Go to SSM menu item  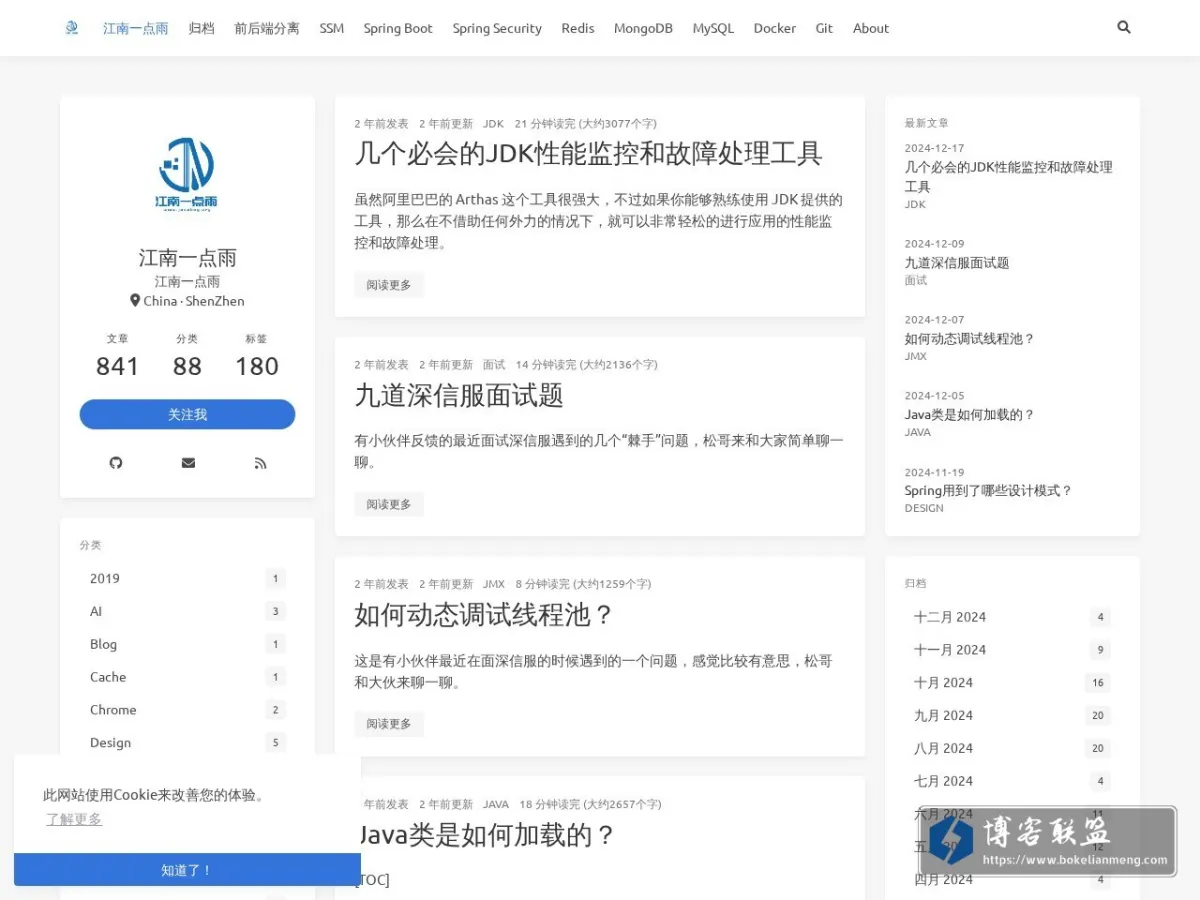point(332,28)
